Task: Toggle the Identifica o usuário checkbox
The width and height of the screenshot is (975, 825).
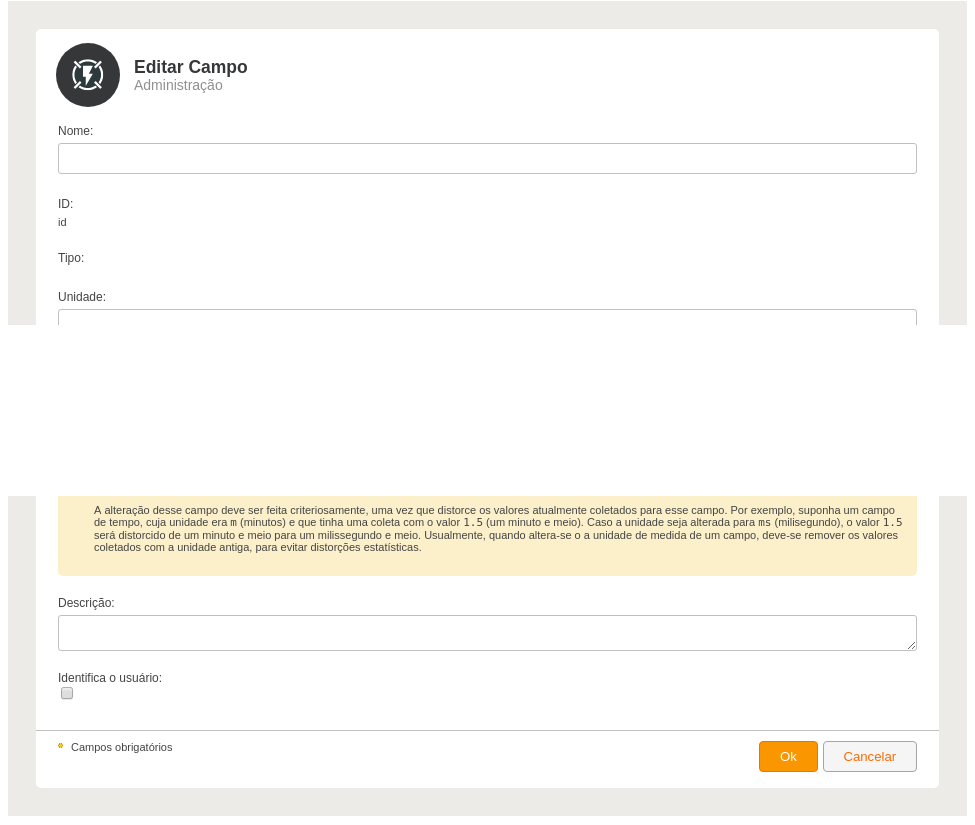Action: click(67, 693)
